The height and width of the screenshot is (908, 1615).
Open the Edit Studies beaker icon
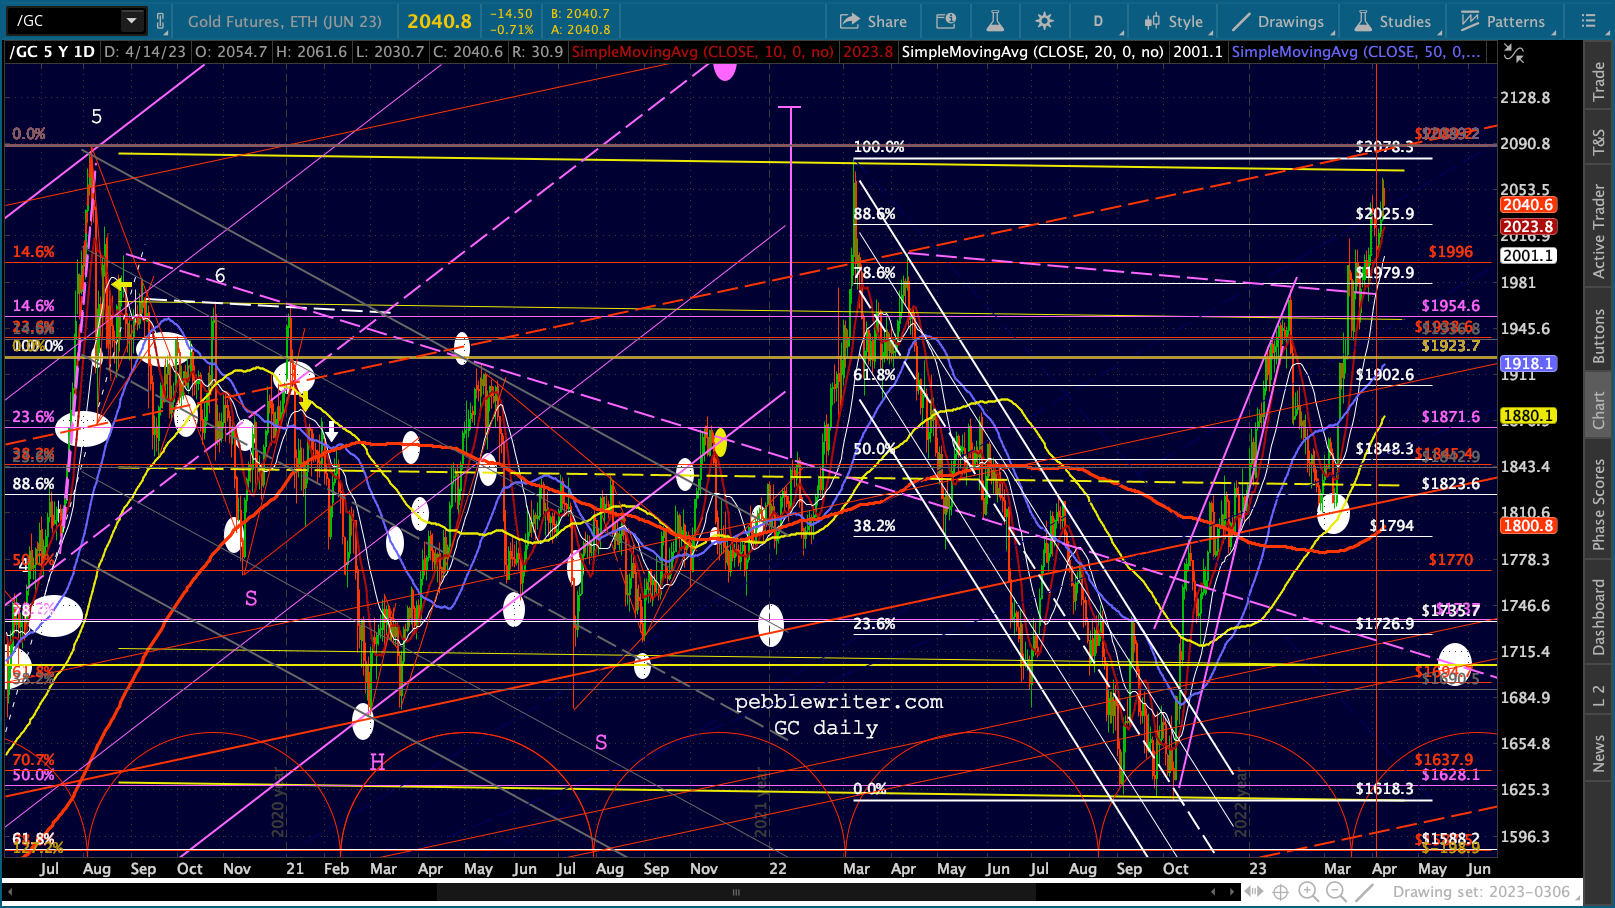click(x=994, y=21)
